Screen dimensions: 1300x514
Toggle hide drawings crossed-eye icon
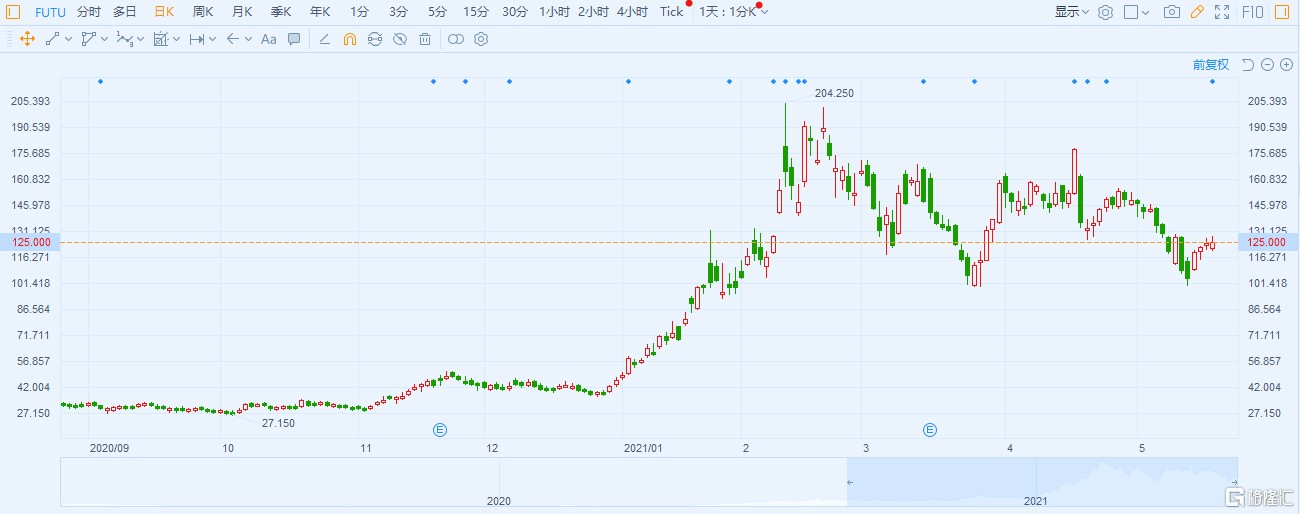pos(400,39)
